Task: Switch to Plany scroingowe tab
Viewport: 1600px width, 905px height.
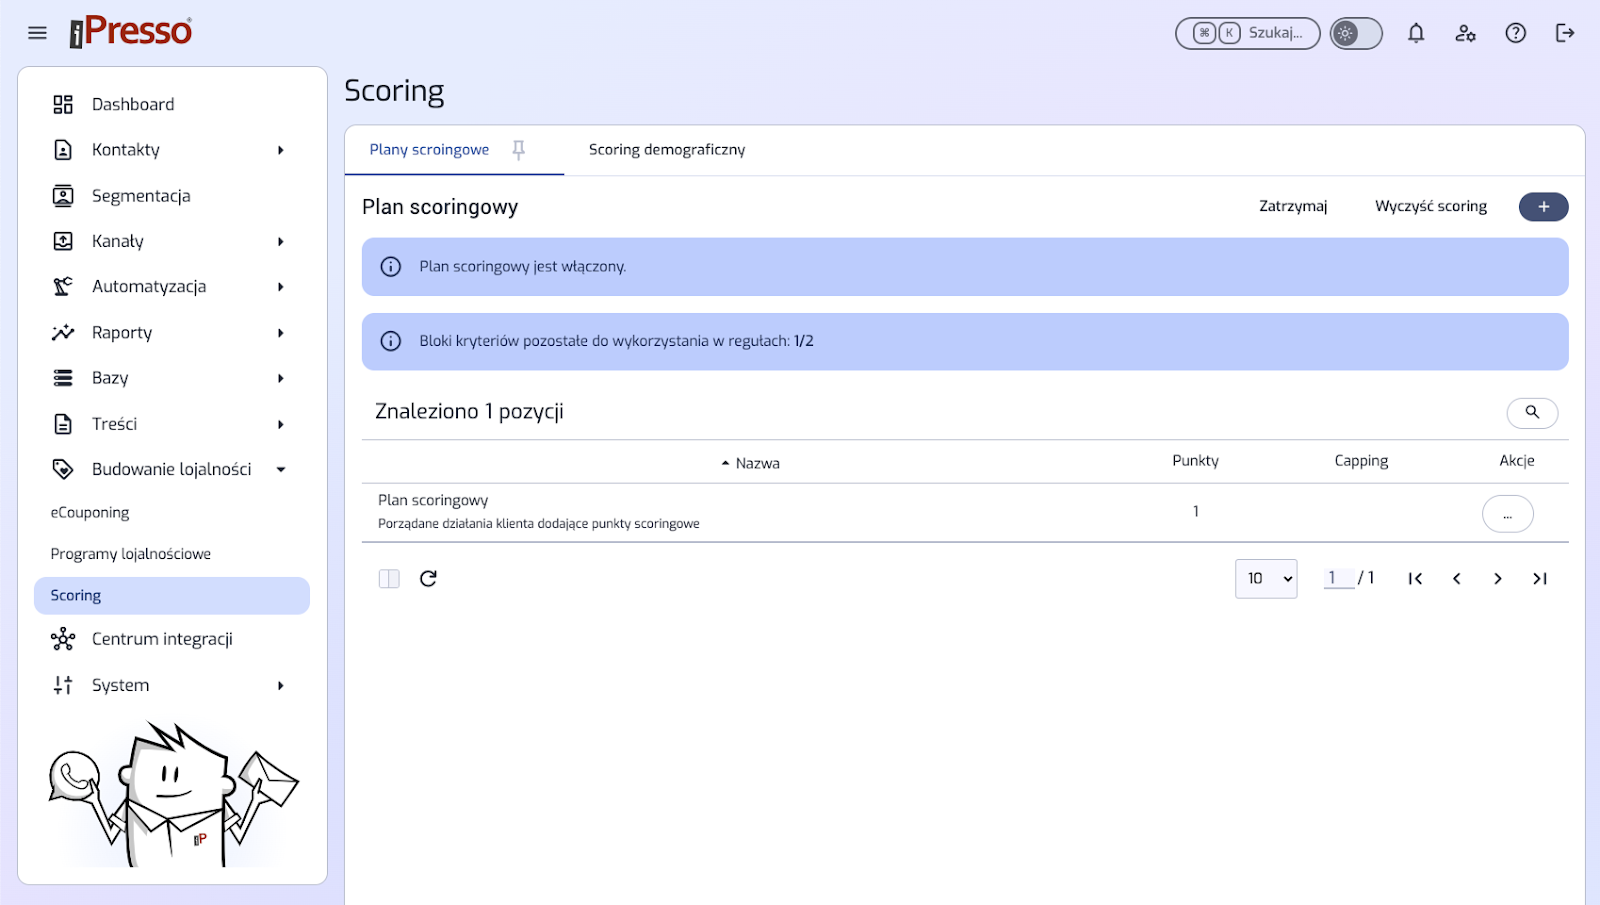Action: pyautogui.click(x=429, y=150)
